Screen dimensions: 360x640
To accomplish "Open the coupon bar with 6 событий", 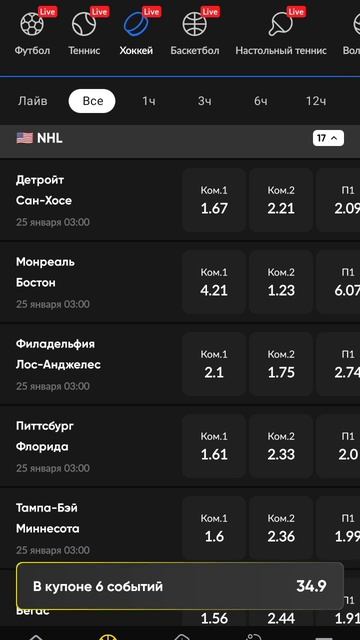I will coord(180,586).
